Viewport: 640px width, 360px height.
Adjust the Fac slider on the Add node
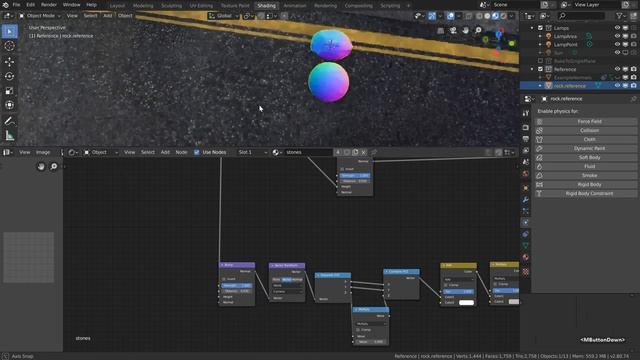click(x=458, y=291)
